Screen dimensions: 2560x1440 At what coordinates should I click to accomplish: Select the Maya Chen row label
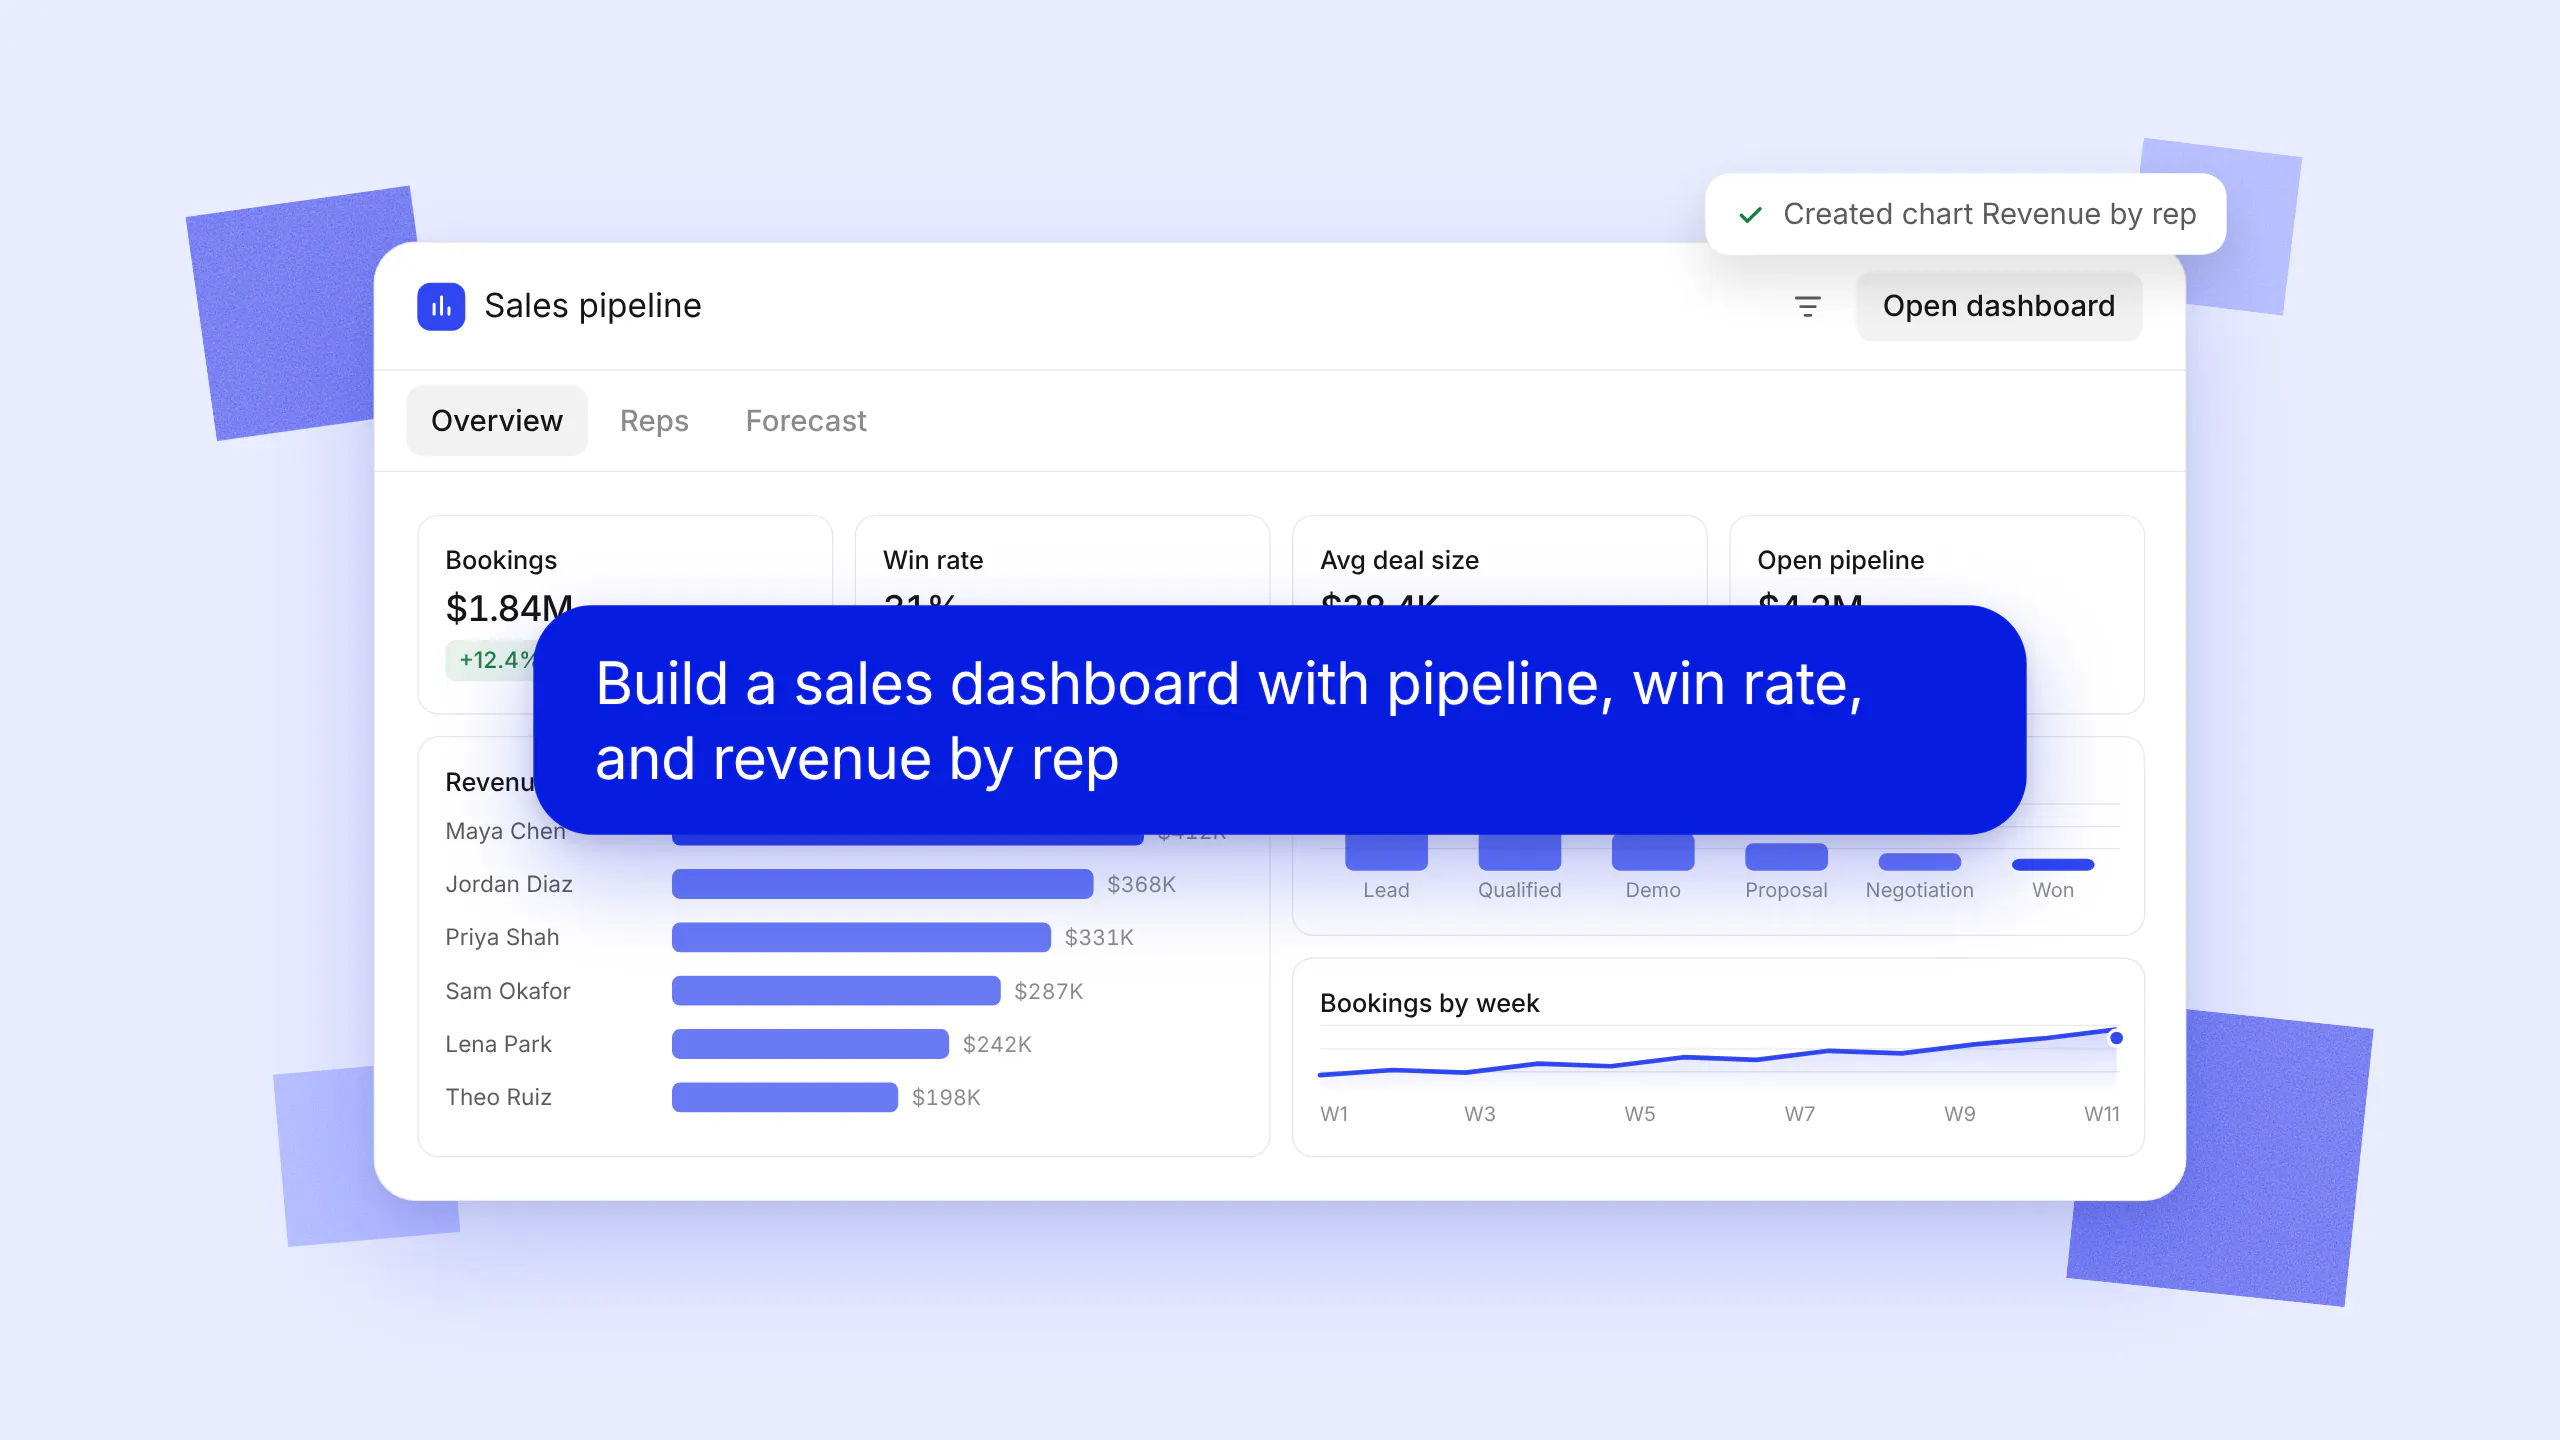(505, 831)
